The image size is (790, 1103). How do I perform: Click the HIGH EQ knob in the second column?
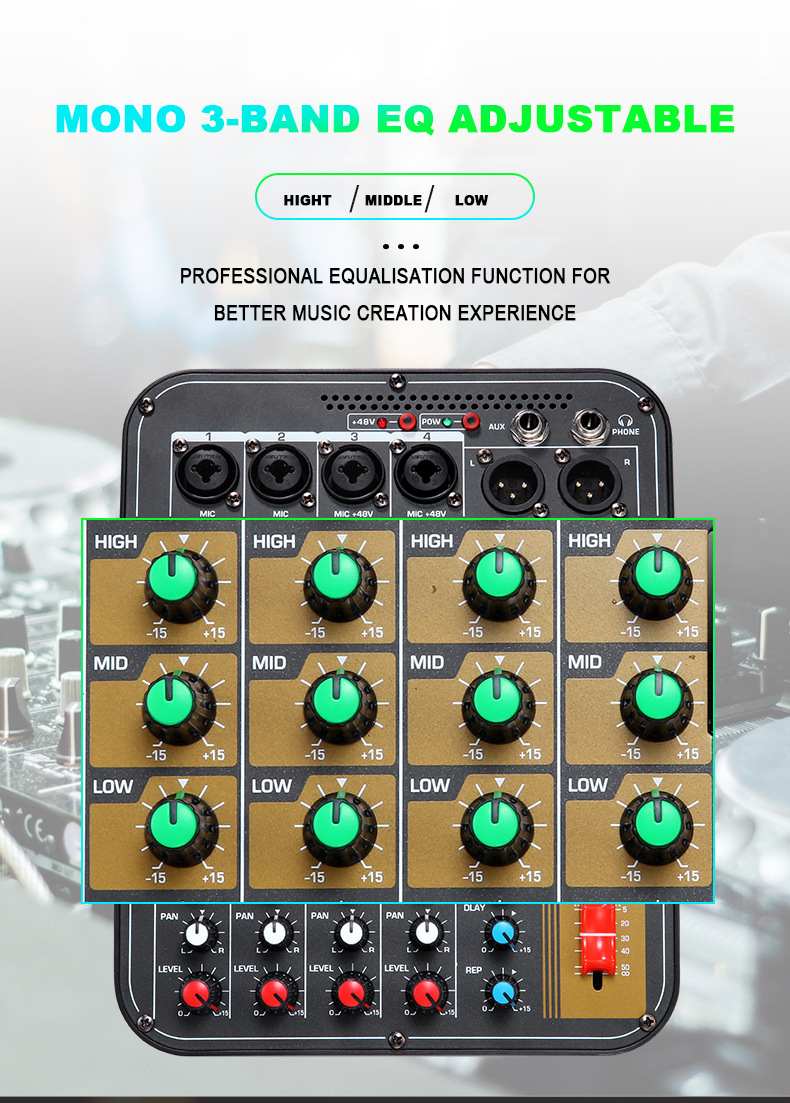340,585
